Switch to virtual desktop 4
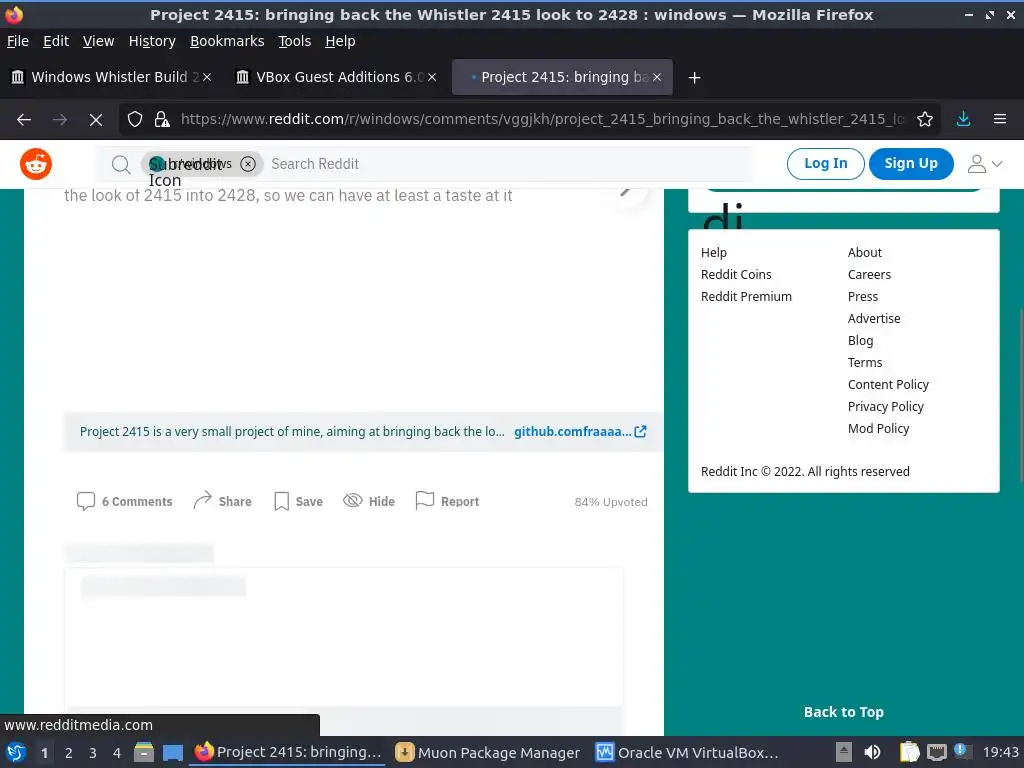Viewport: 1024px width, 768px height. pyautogui.click(x=117, y=753)
